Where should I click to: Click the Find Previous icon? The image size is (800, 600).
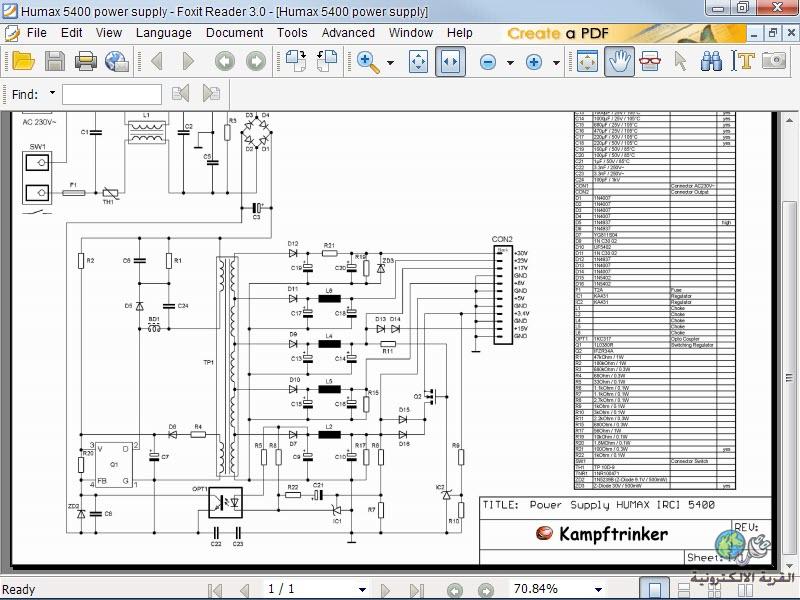(181, 94)
